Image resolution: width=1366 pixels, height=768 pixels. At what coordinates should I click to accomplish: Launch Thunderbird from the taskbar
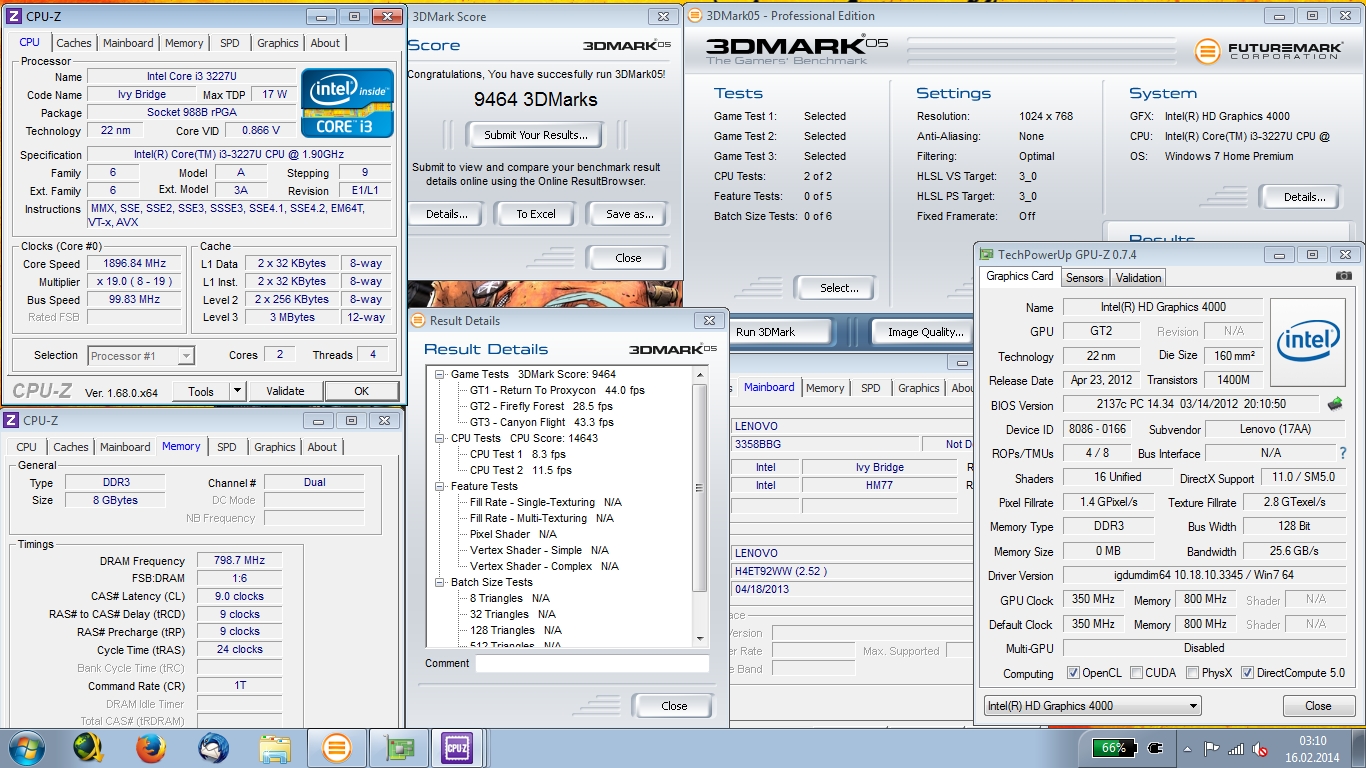[x=213, y=748]
